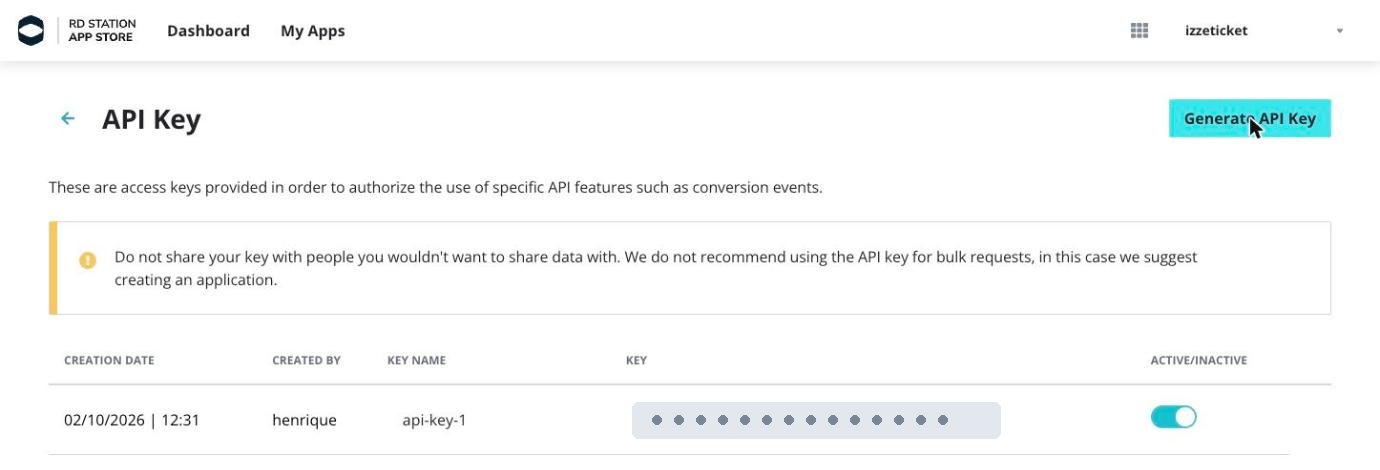Click the API Key page heading
The image size is (1380, 470).
151,119
